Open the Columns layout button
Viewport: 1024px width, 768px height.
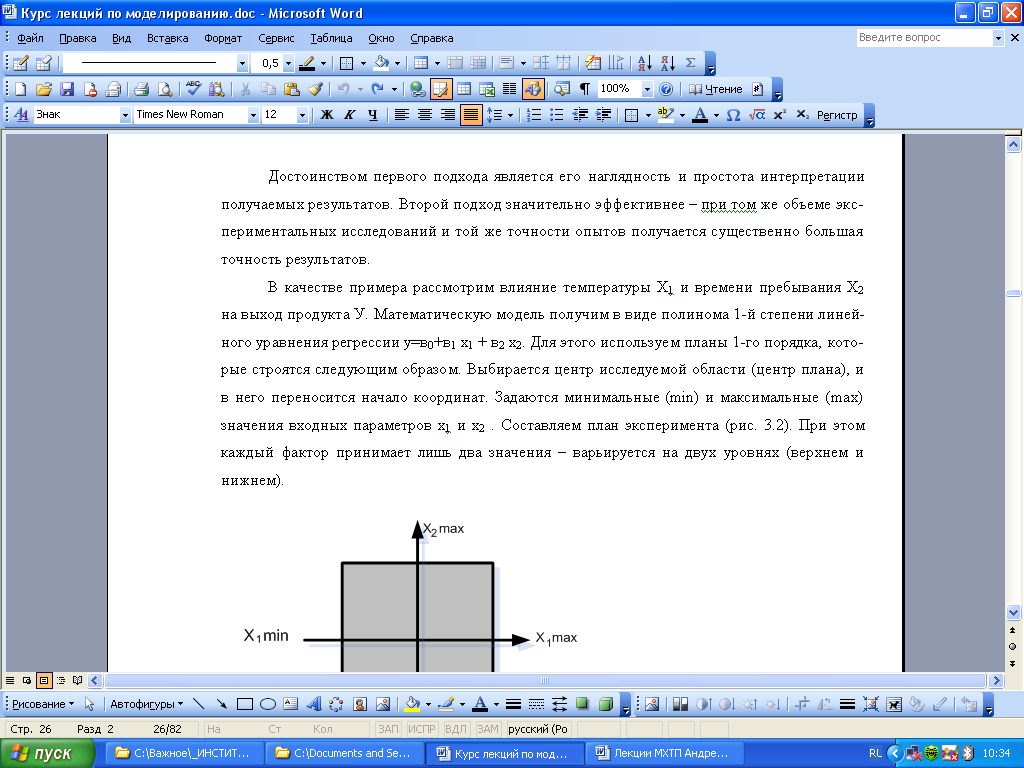point(509,89)
